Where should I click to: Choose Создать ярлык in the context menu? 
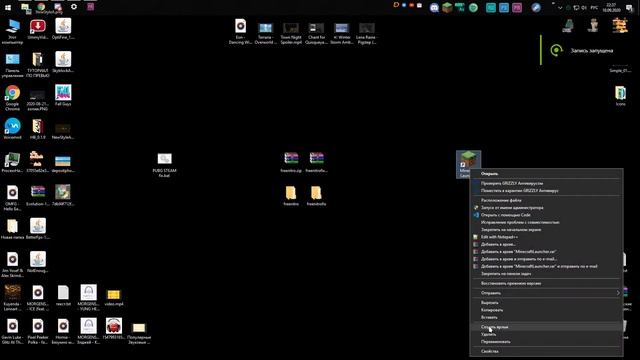547,327
